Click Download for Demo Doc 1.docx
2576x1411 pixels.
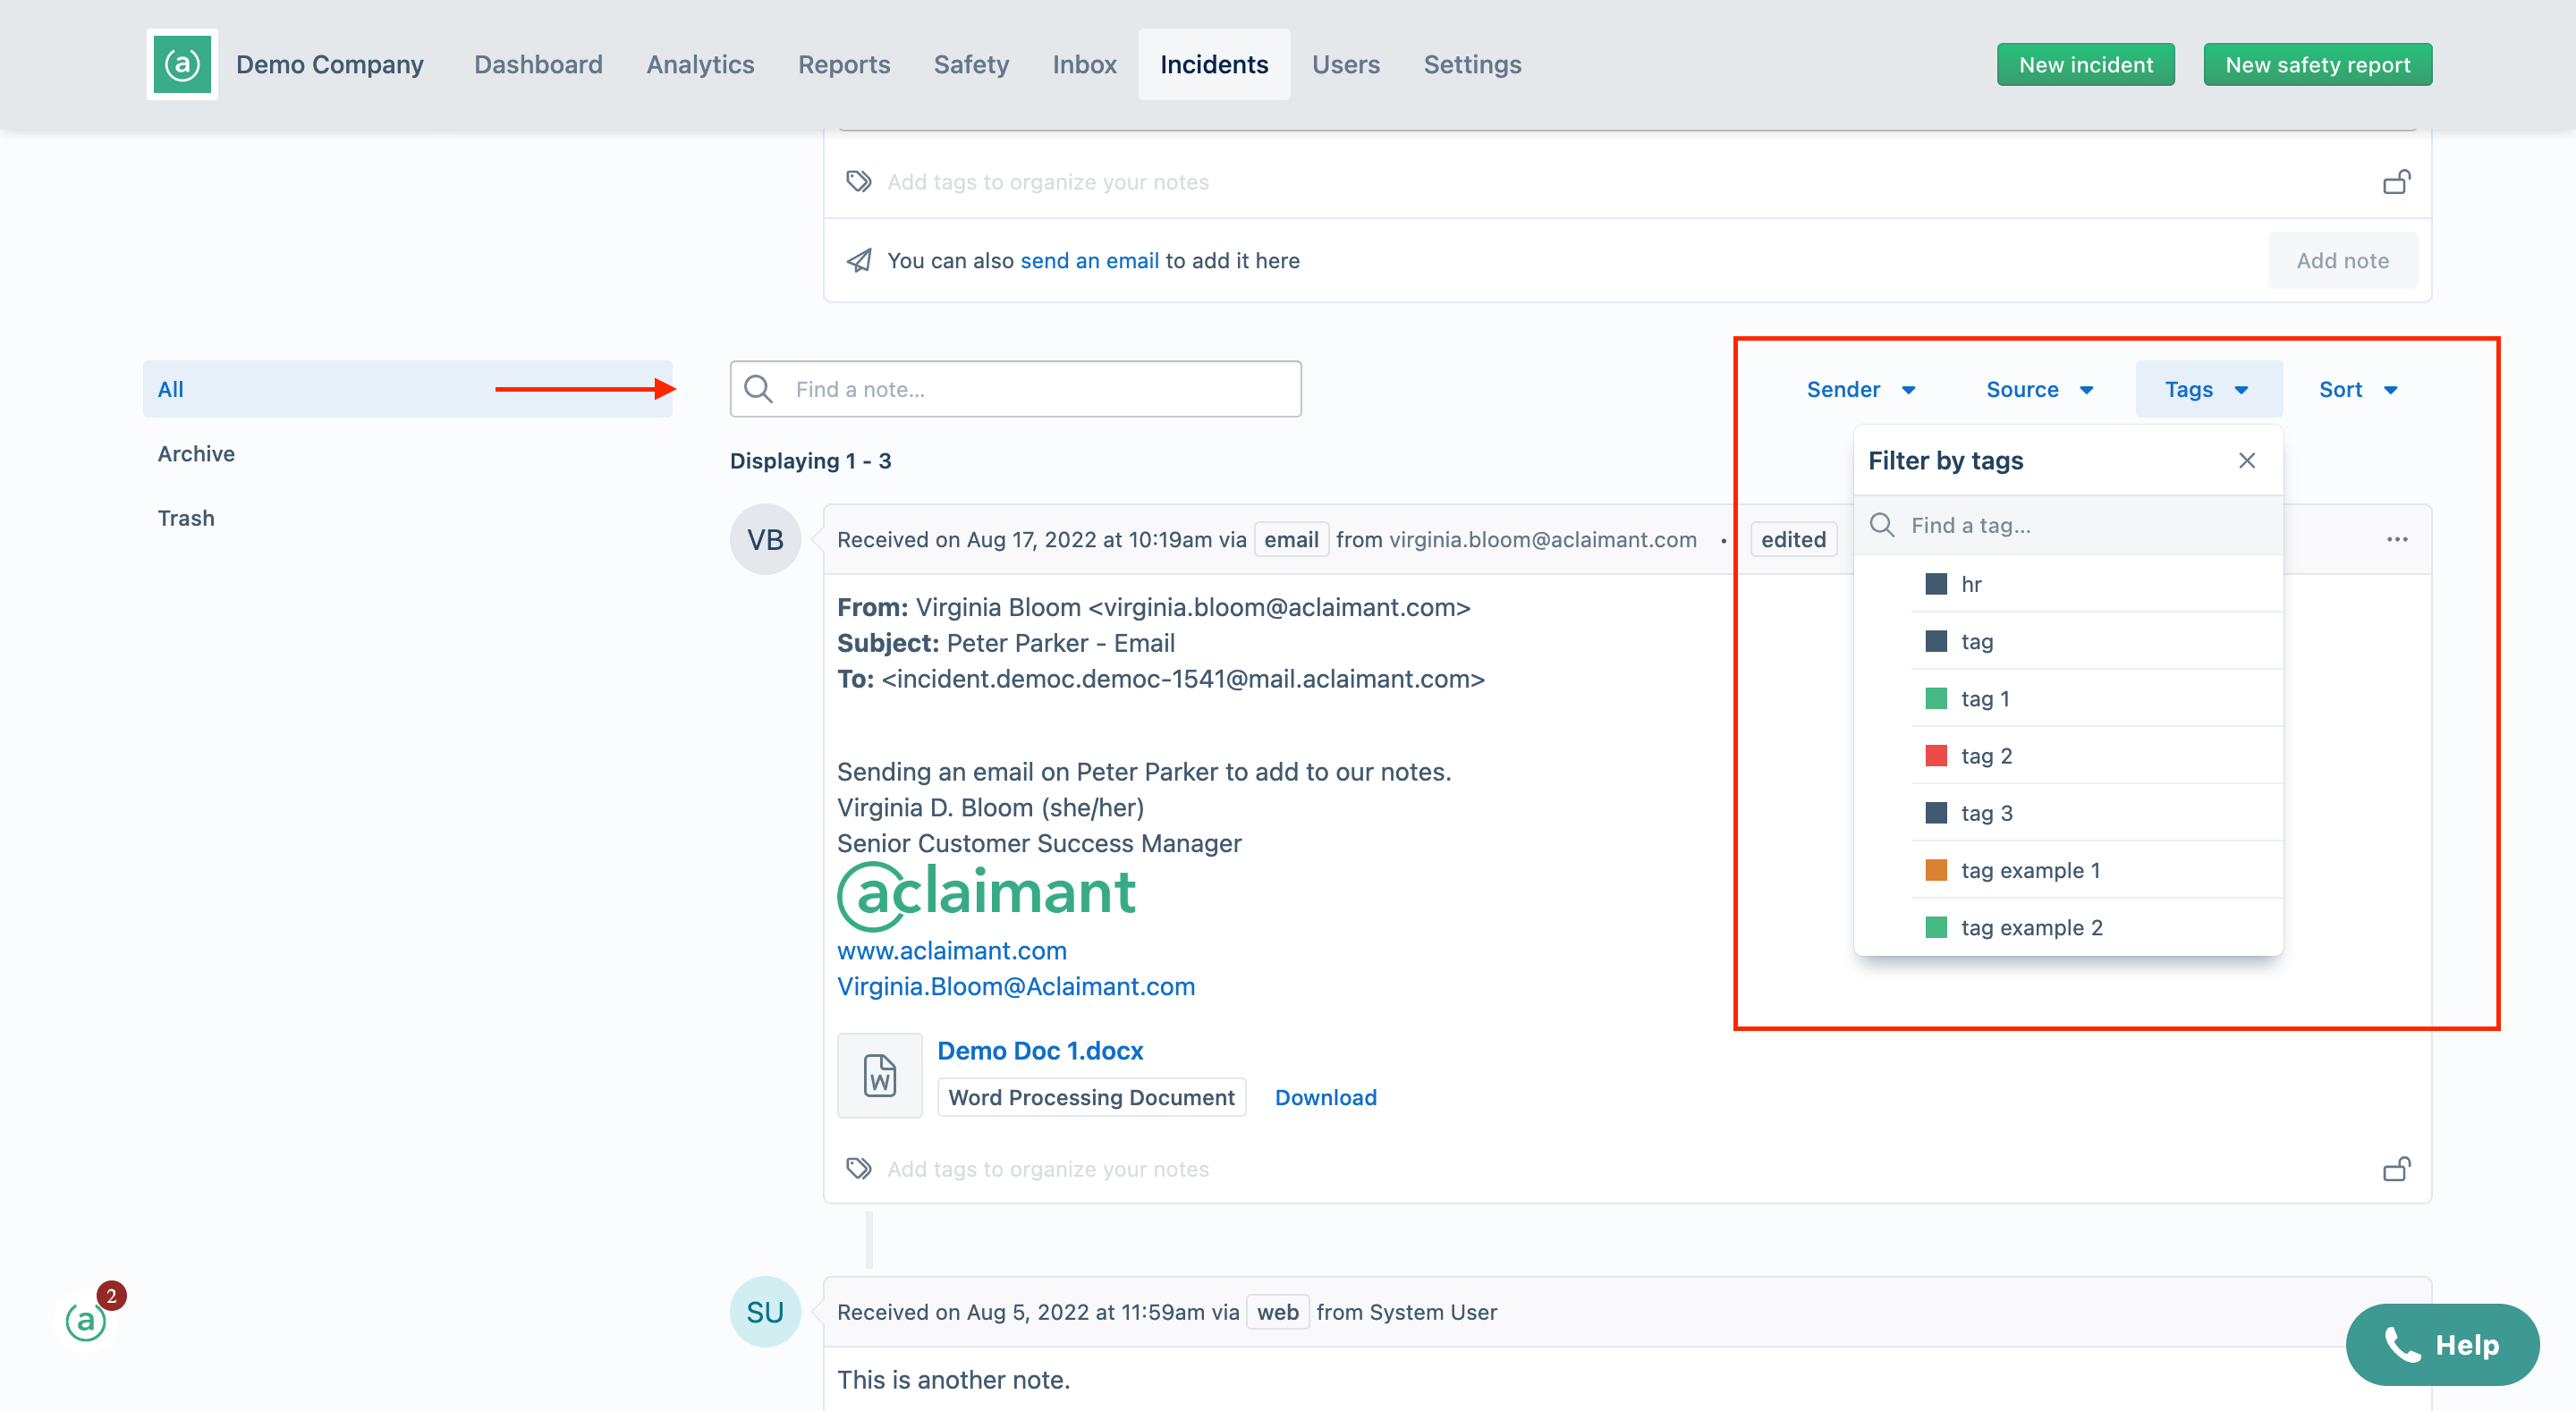(1326, 1097)
